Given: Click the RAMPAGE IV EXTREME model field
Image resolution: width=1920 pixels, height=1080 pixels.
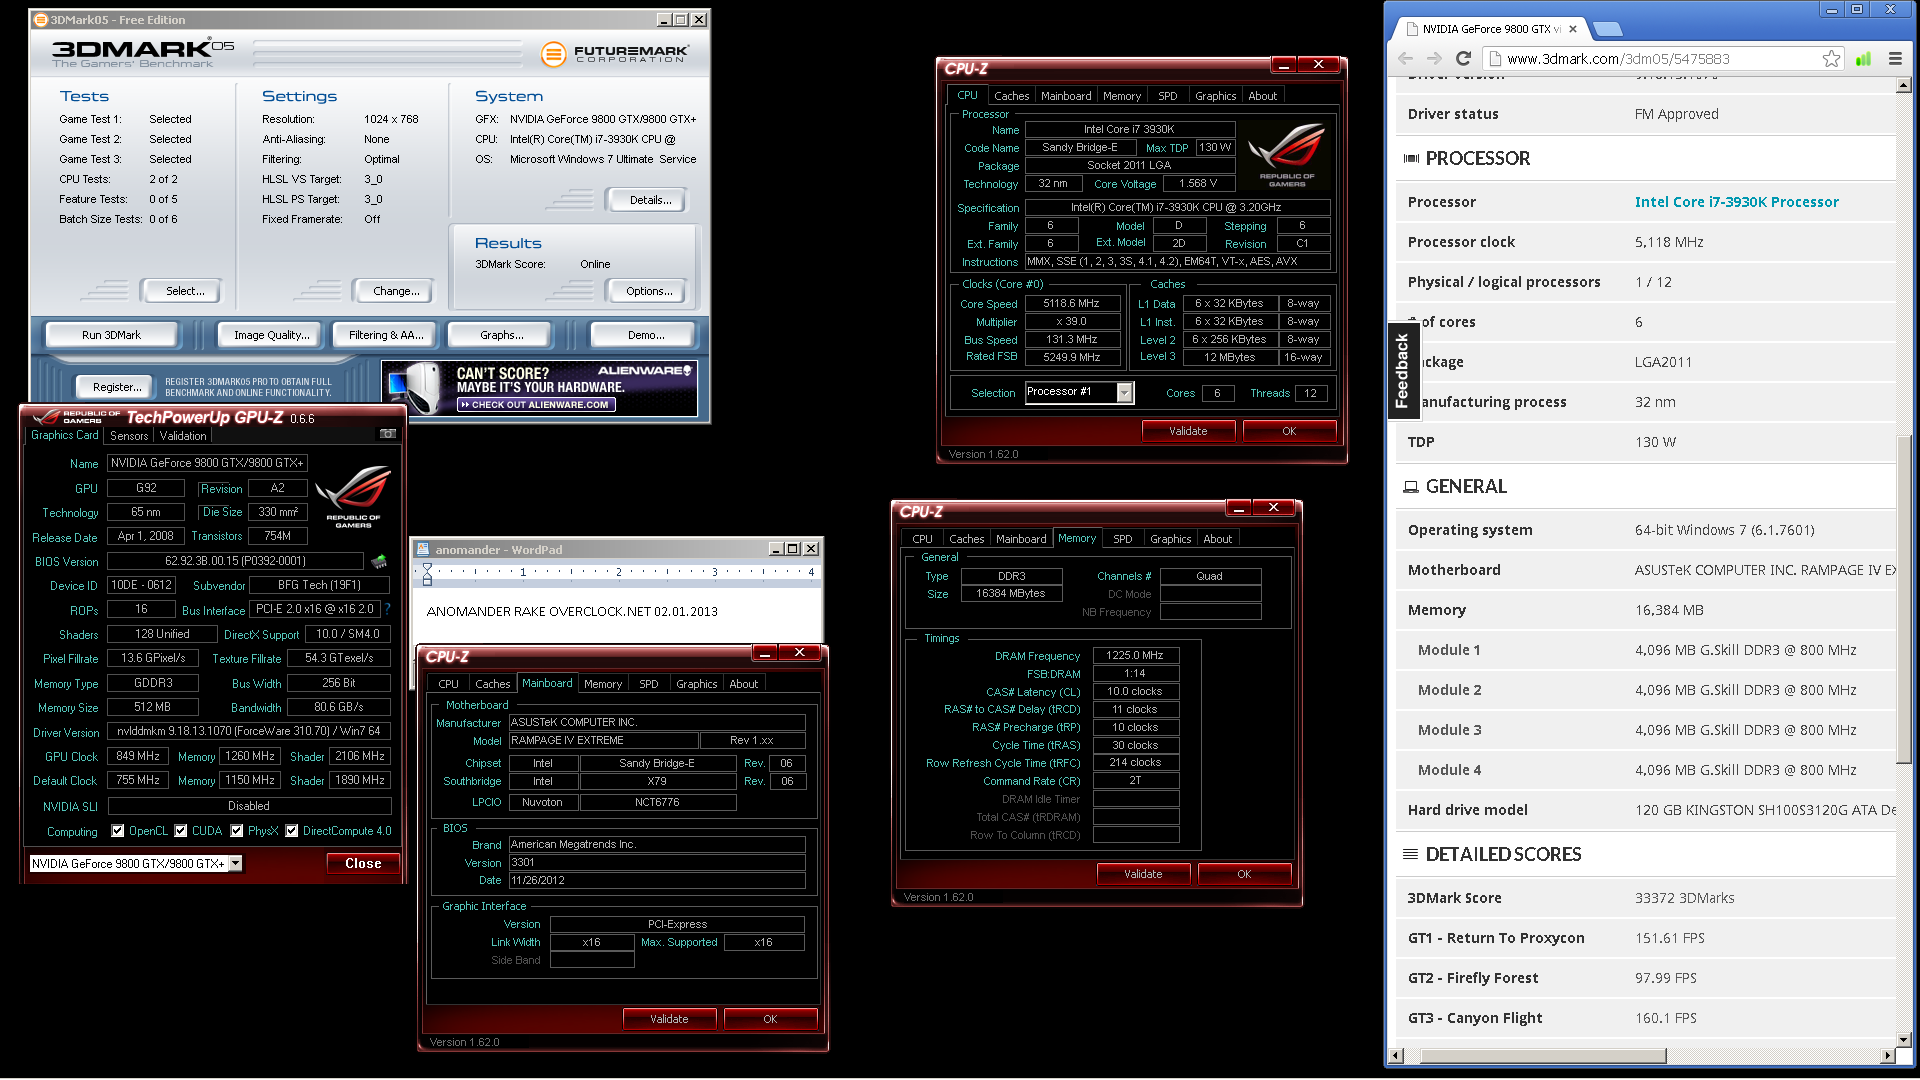Looking at the screenshot, I should pyautogui.click(x=602, y=740).
